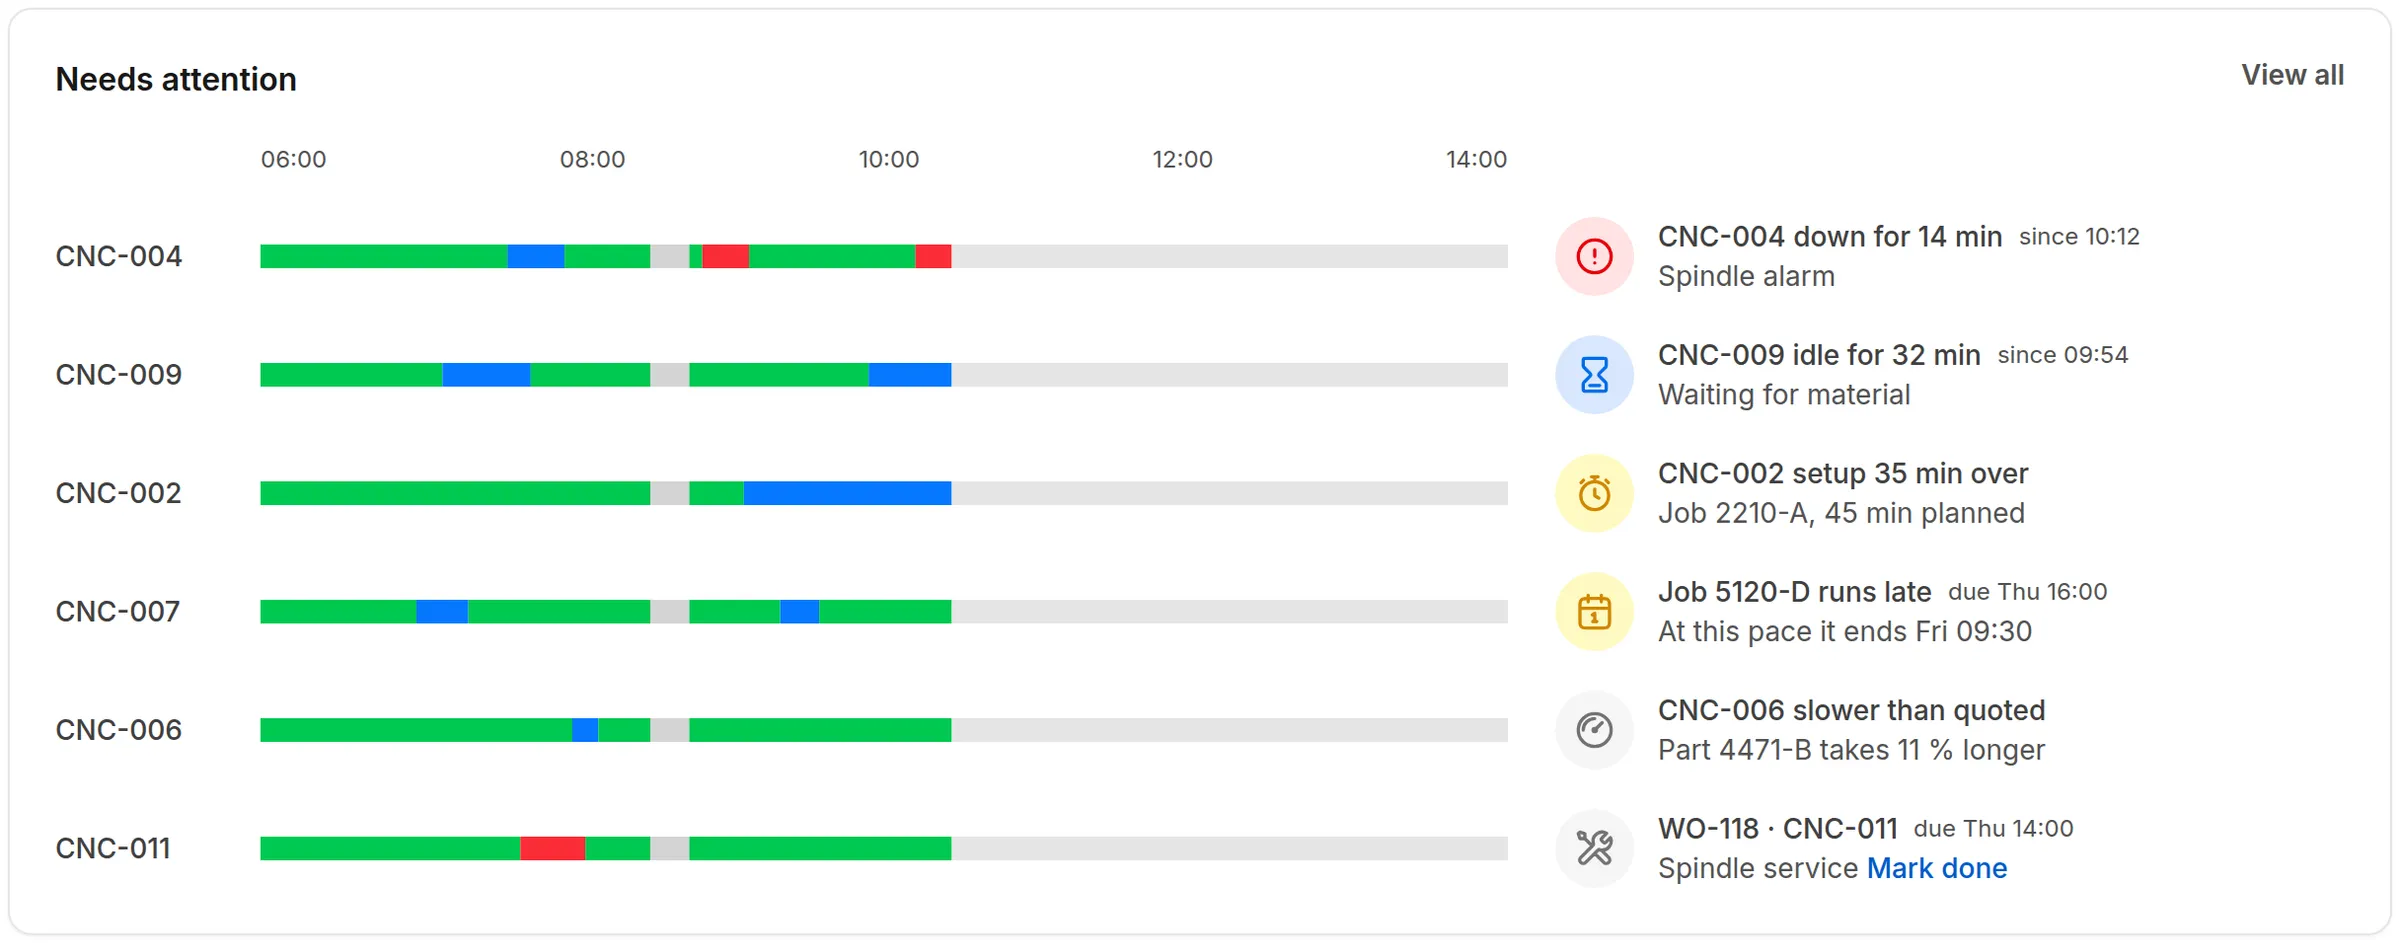
Task: Click the yellow stopwatch setup overrun icon
Action: 1594,493
